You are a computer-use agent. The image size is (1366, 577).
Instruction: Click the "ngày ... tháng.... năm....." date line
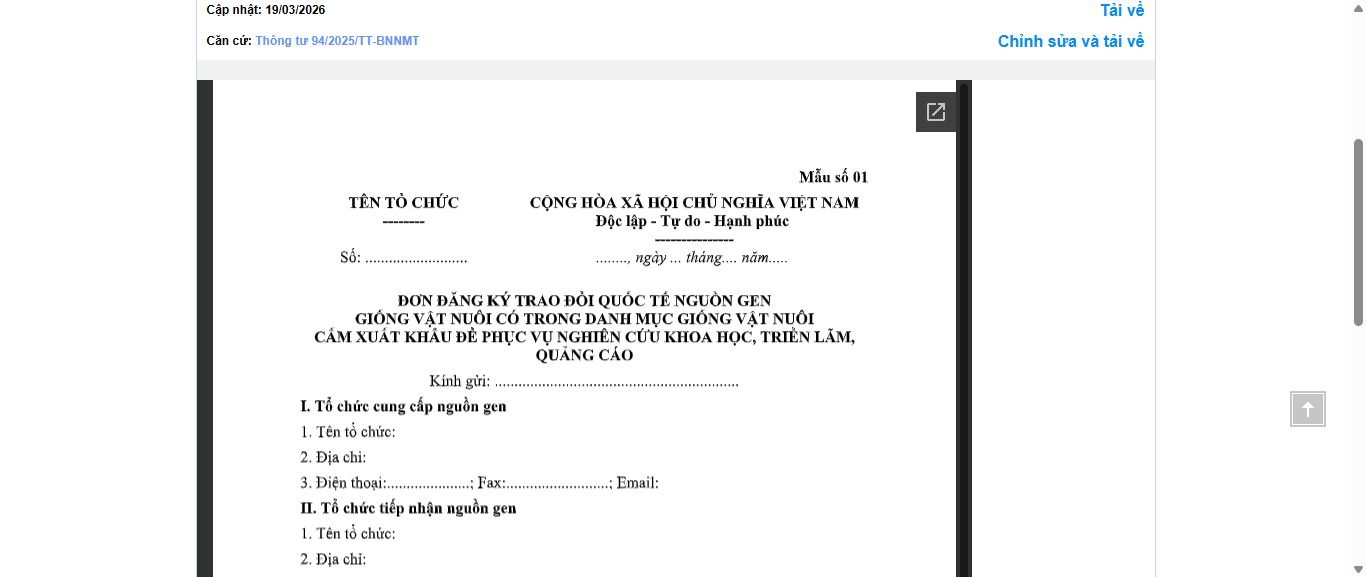click(692, 257)
